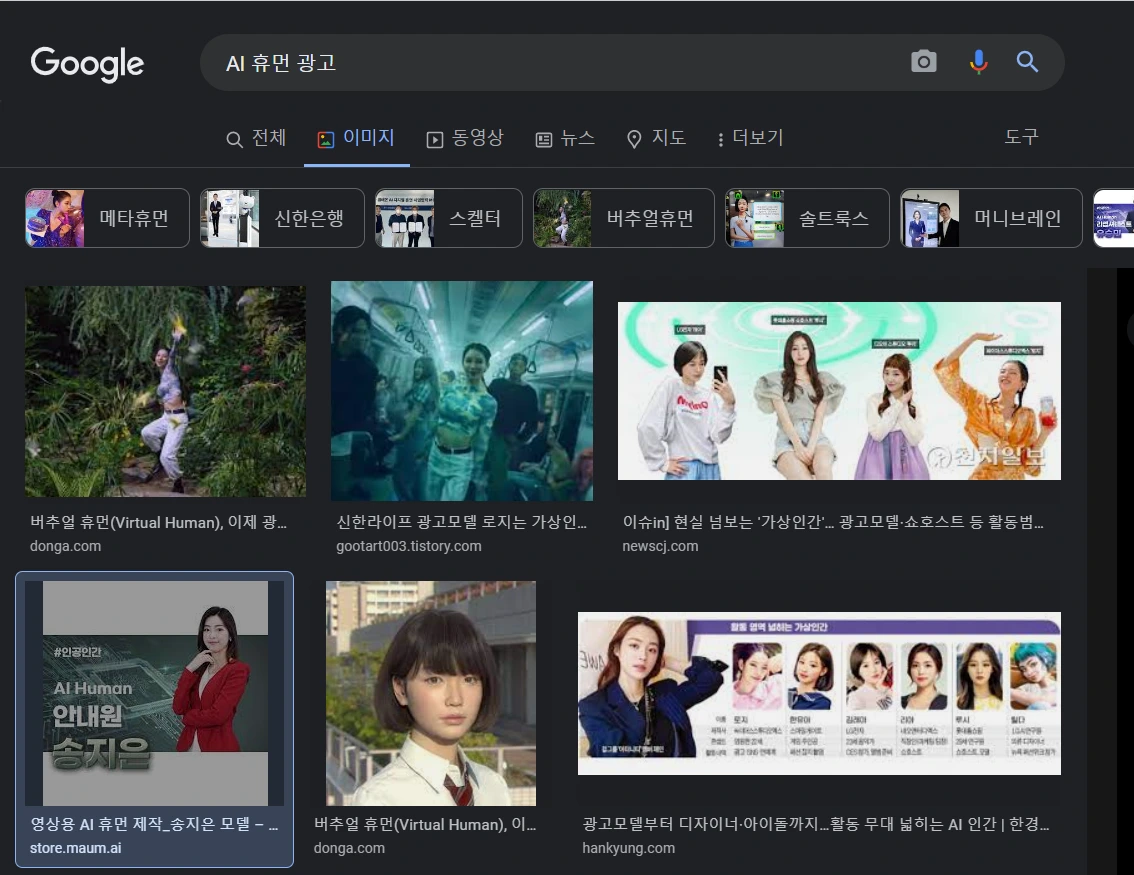1134x875 pixels.
Task: Open the schoolgirl virtual human image
Action: pyautogui.click(x=431, y=693)
